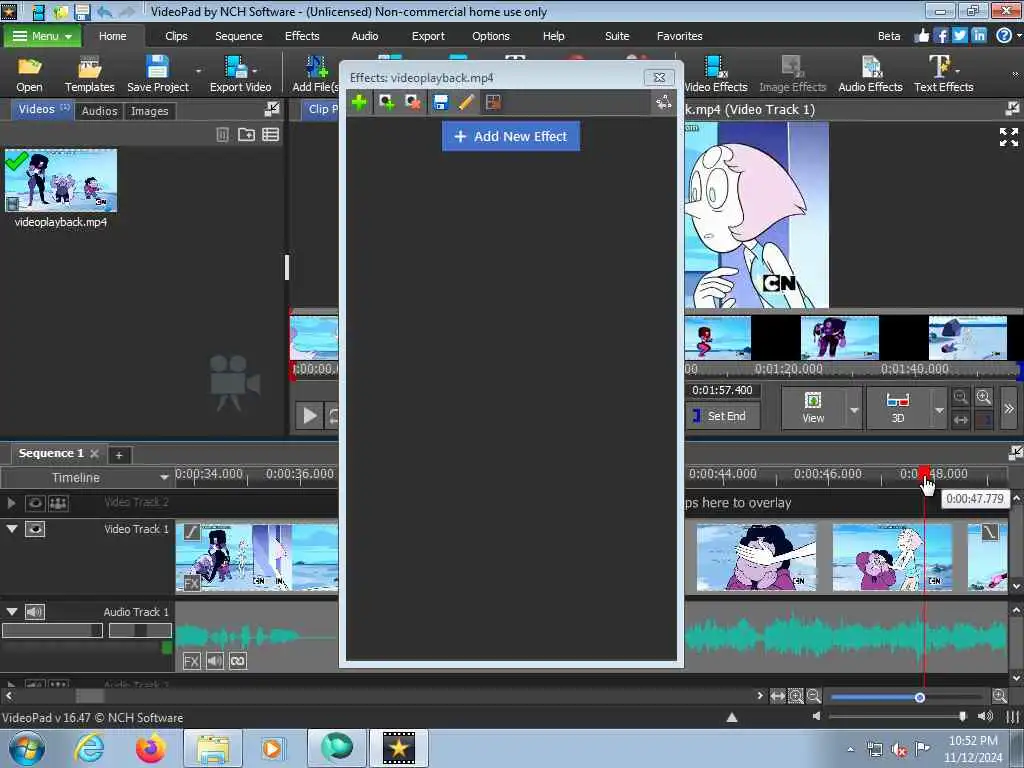
Task: Click the Add File(s) icon
Action: pyautogui.click(x=316, y=74)
